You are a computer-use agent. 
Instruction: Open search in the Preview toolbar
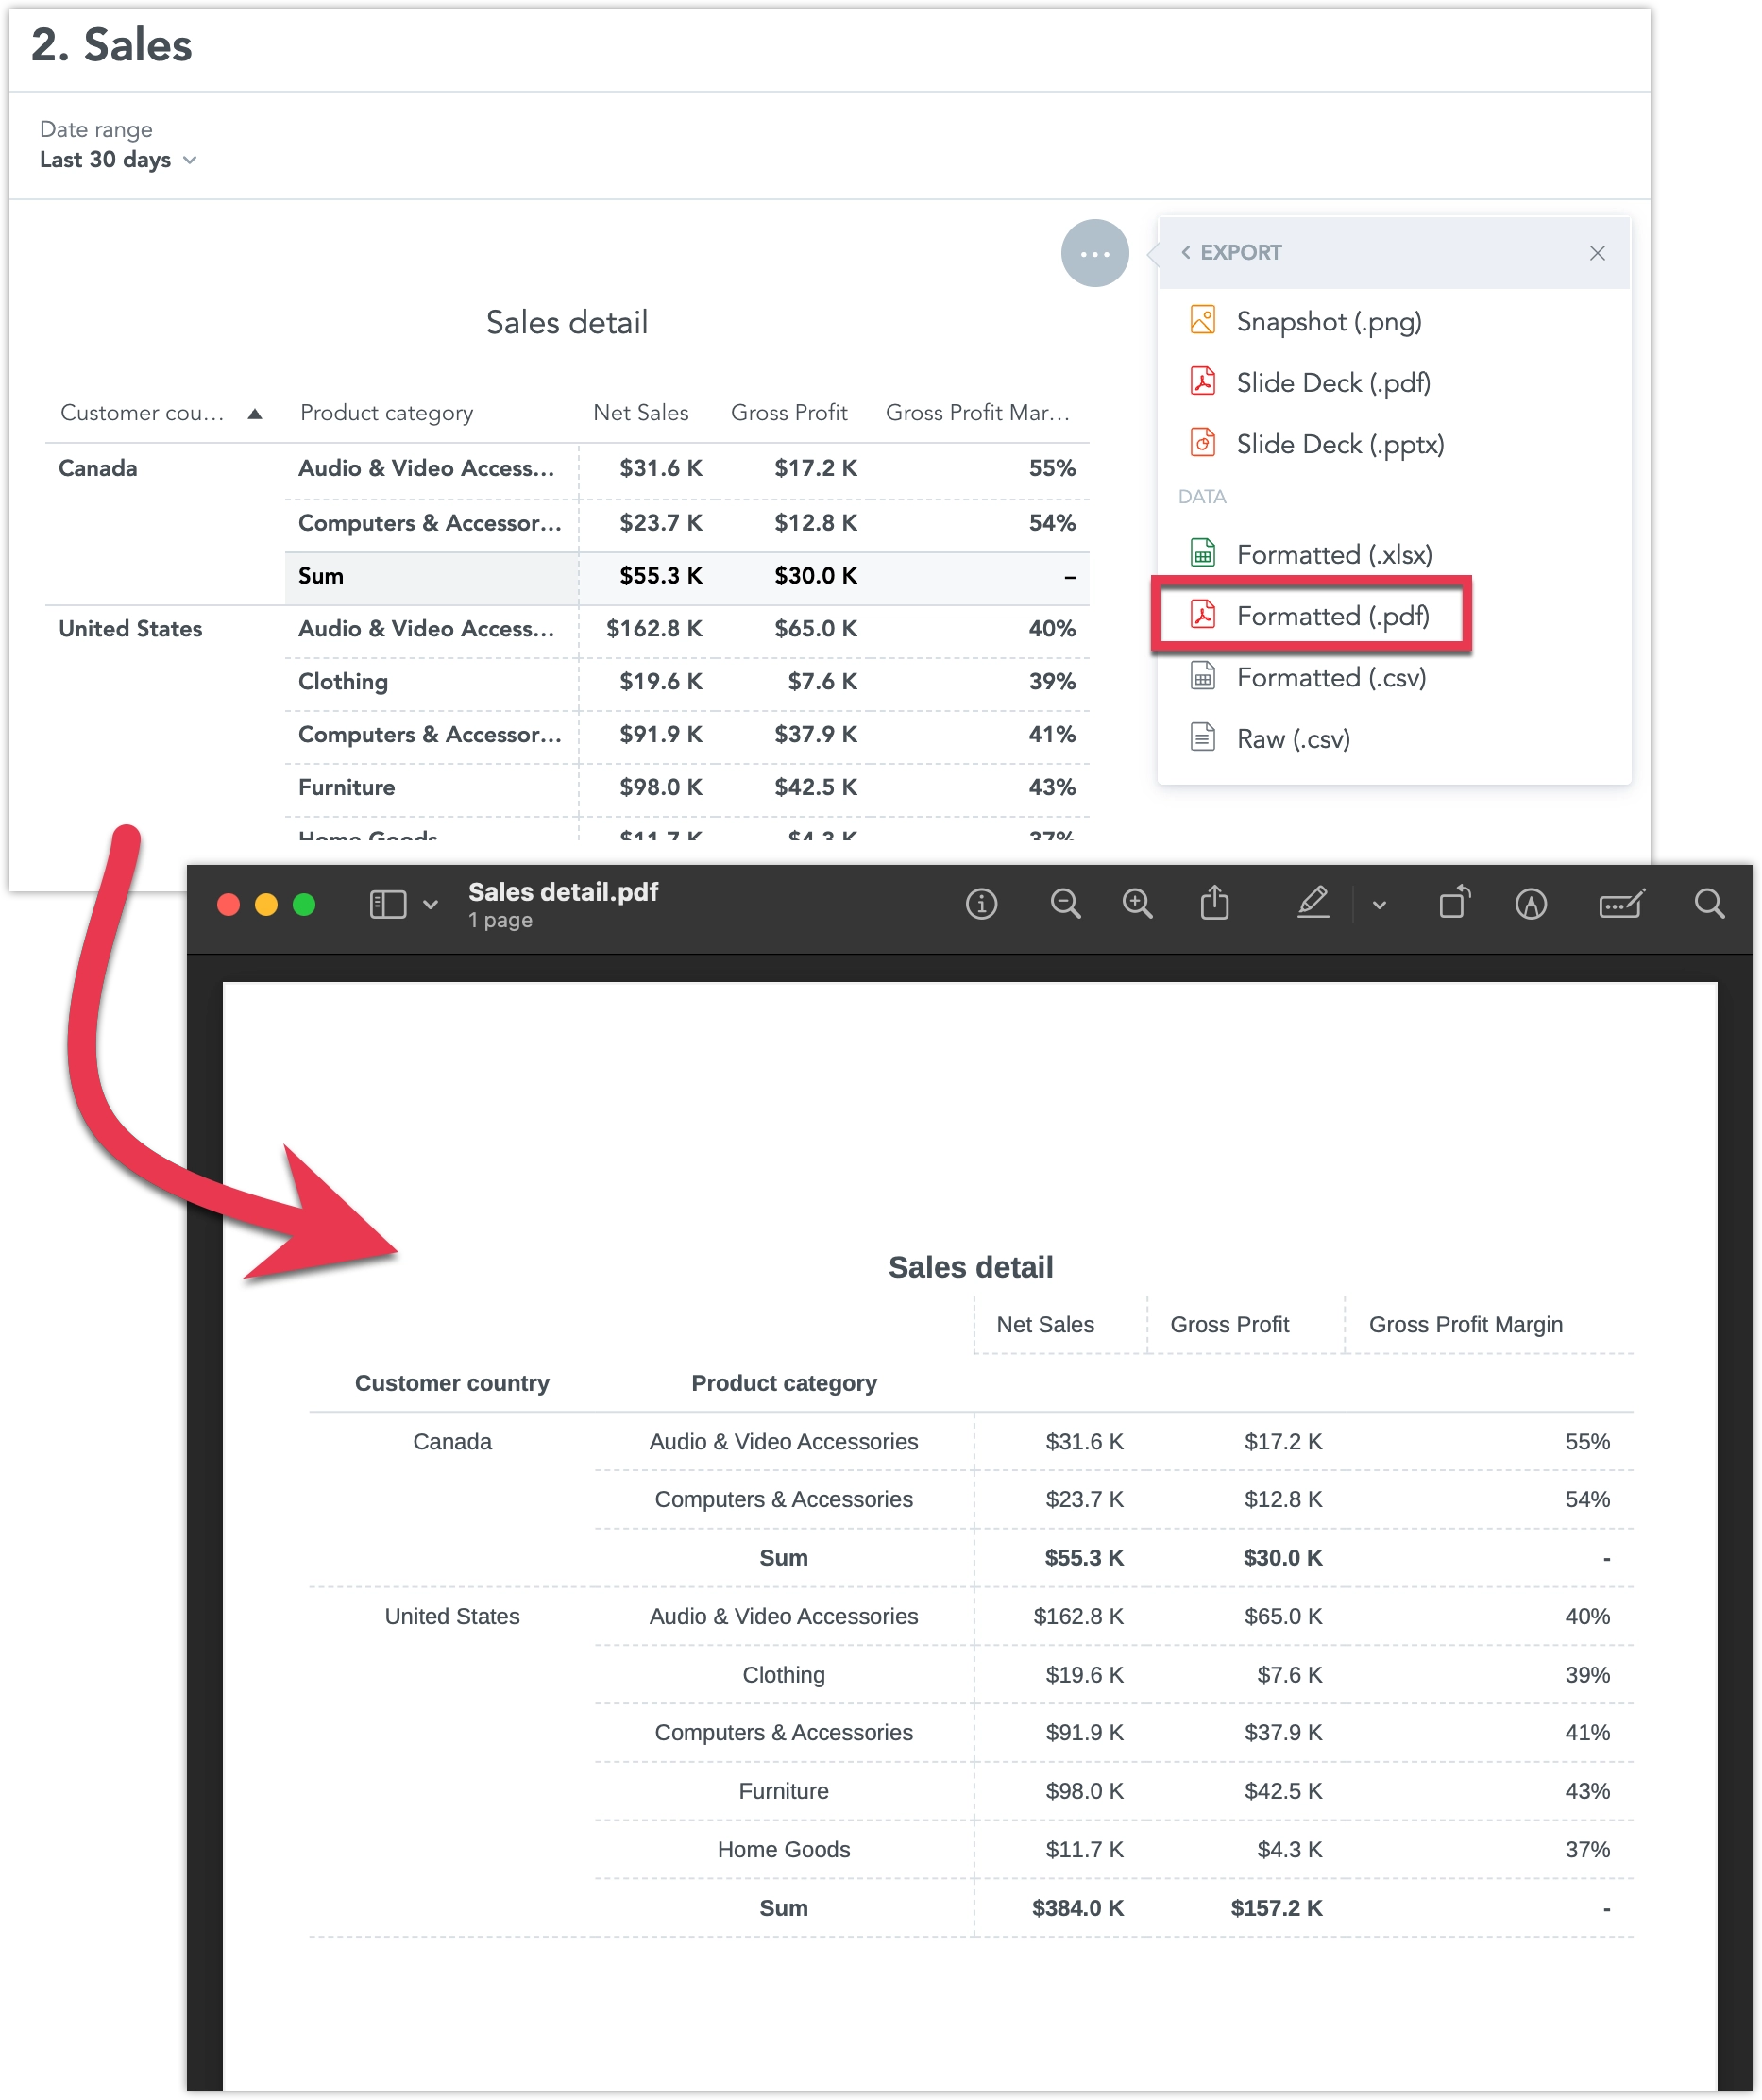(x=1710, y=903)
